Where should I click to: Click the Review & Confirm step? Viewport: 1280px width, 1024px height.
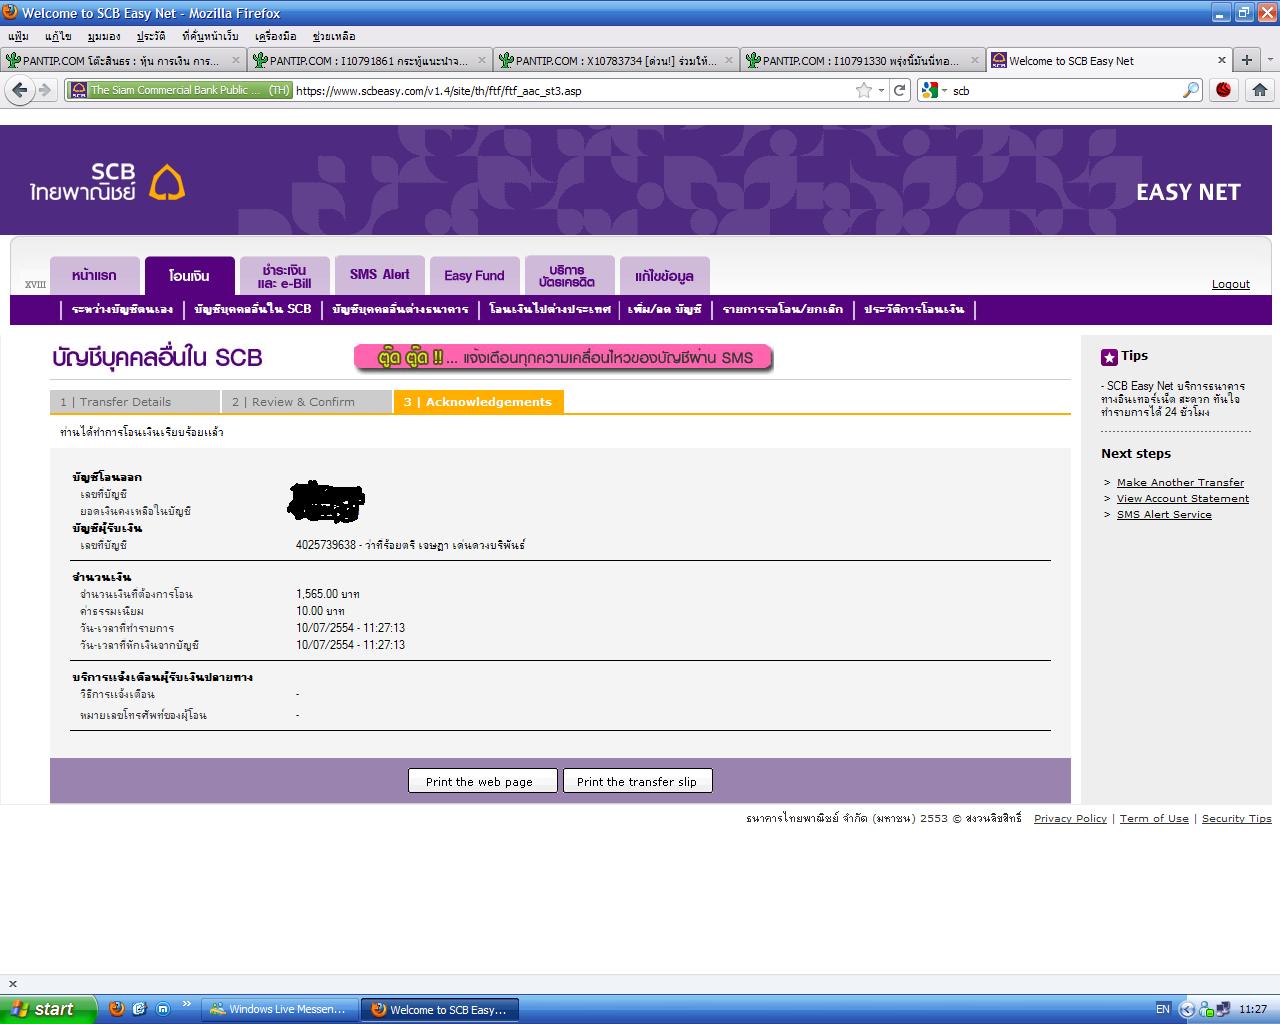tap(307, 402)
